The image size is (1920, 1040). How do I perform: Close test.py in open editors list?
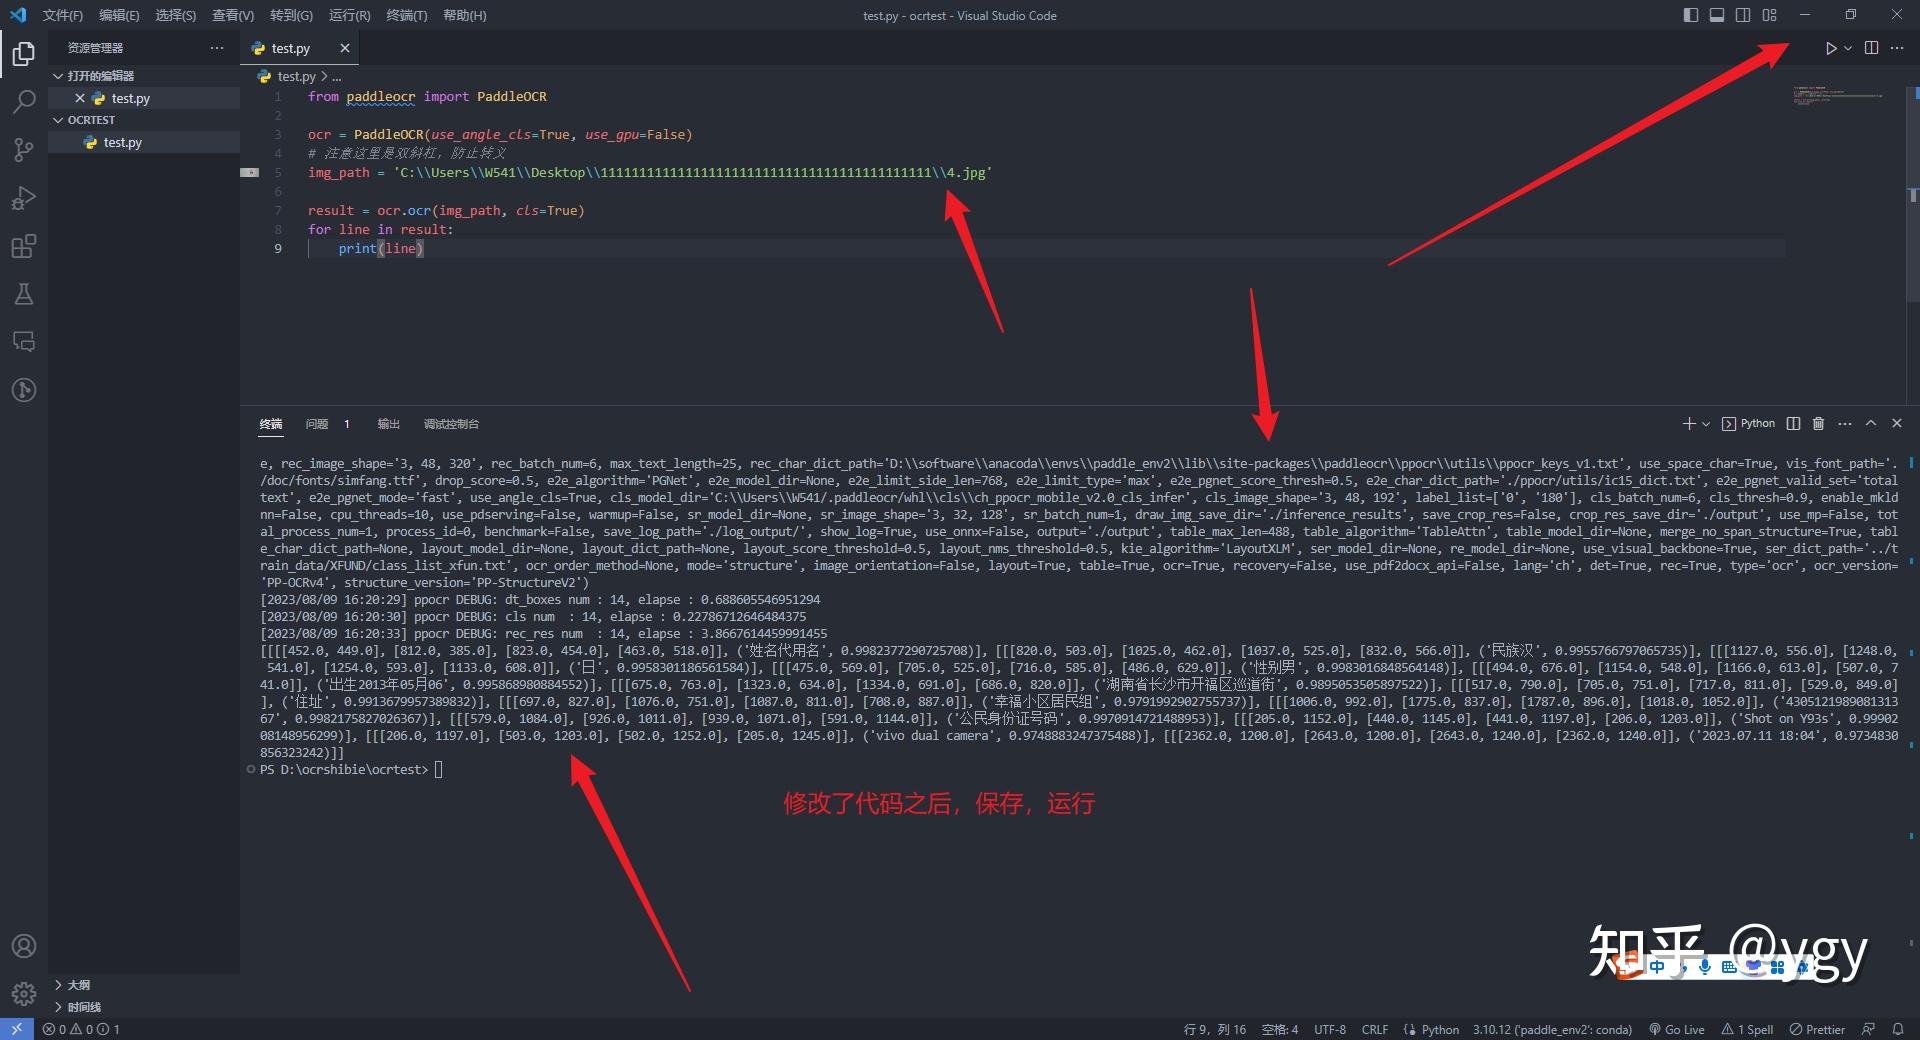(80, 98)
